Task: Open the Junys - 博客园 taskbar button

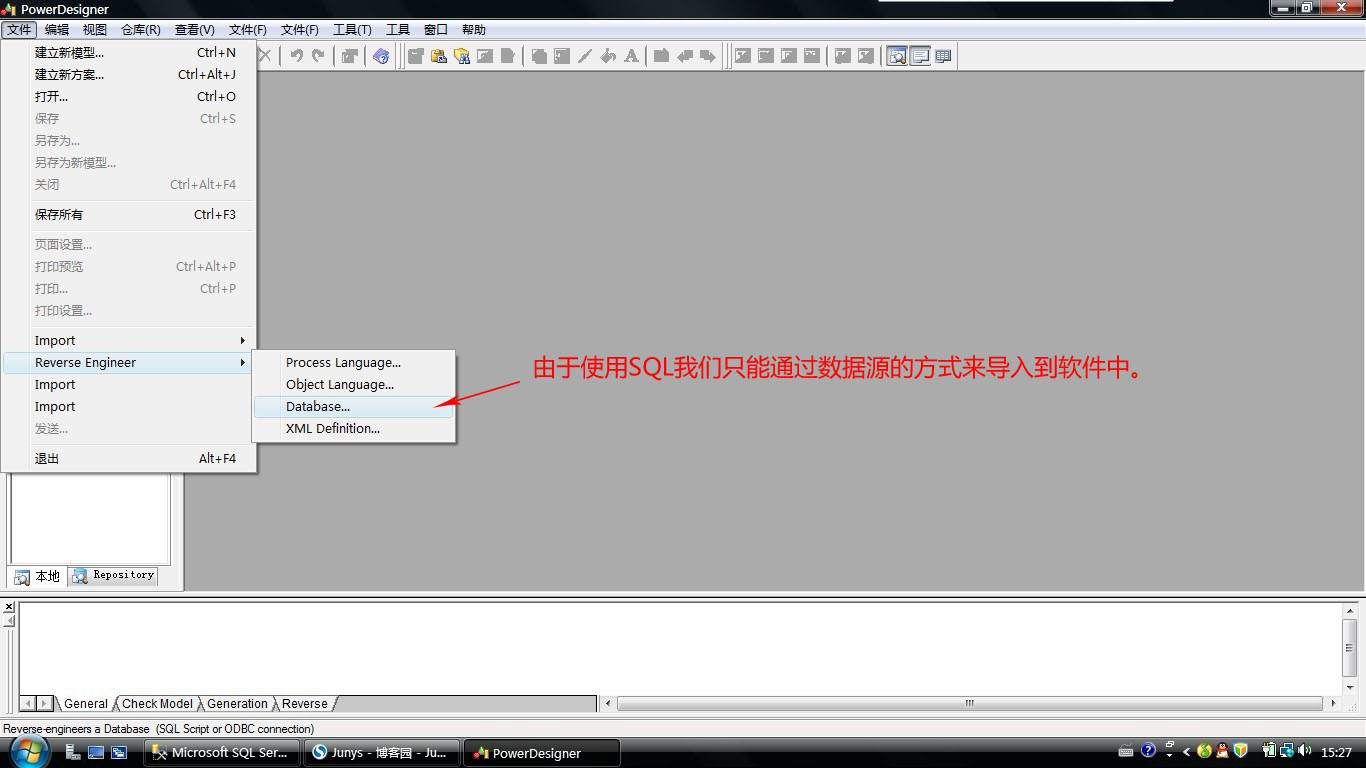Action: point(381,753)
